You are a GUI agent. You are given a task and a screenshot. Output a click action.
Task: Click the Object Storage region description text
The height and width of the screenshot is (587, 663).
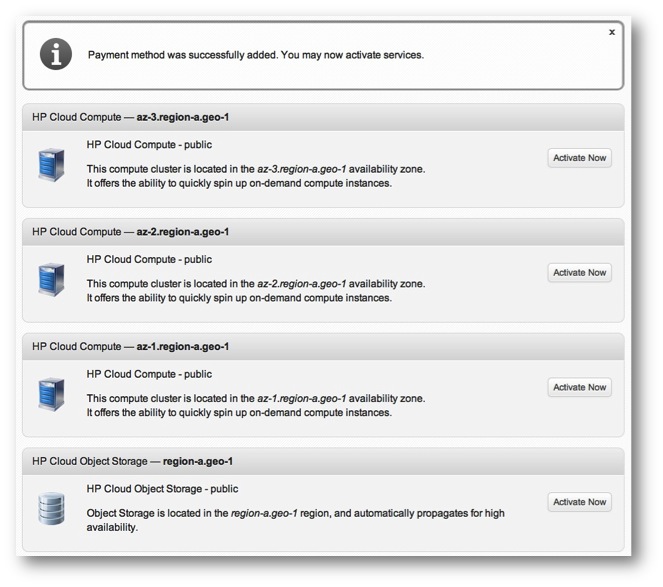pos(296,520)
